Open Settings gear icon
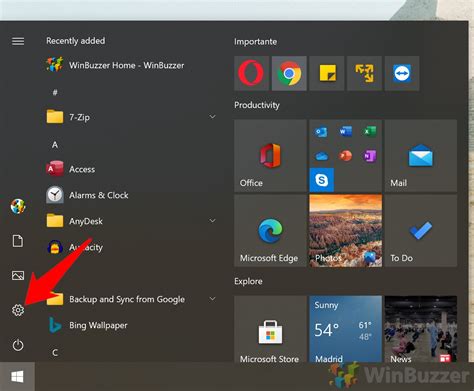 point(18,310)
